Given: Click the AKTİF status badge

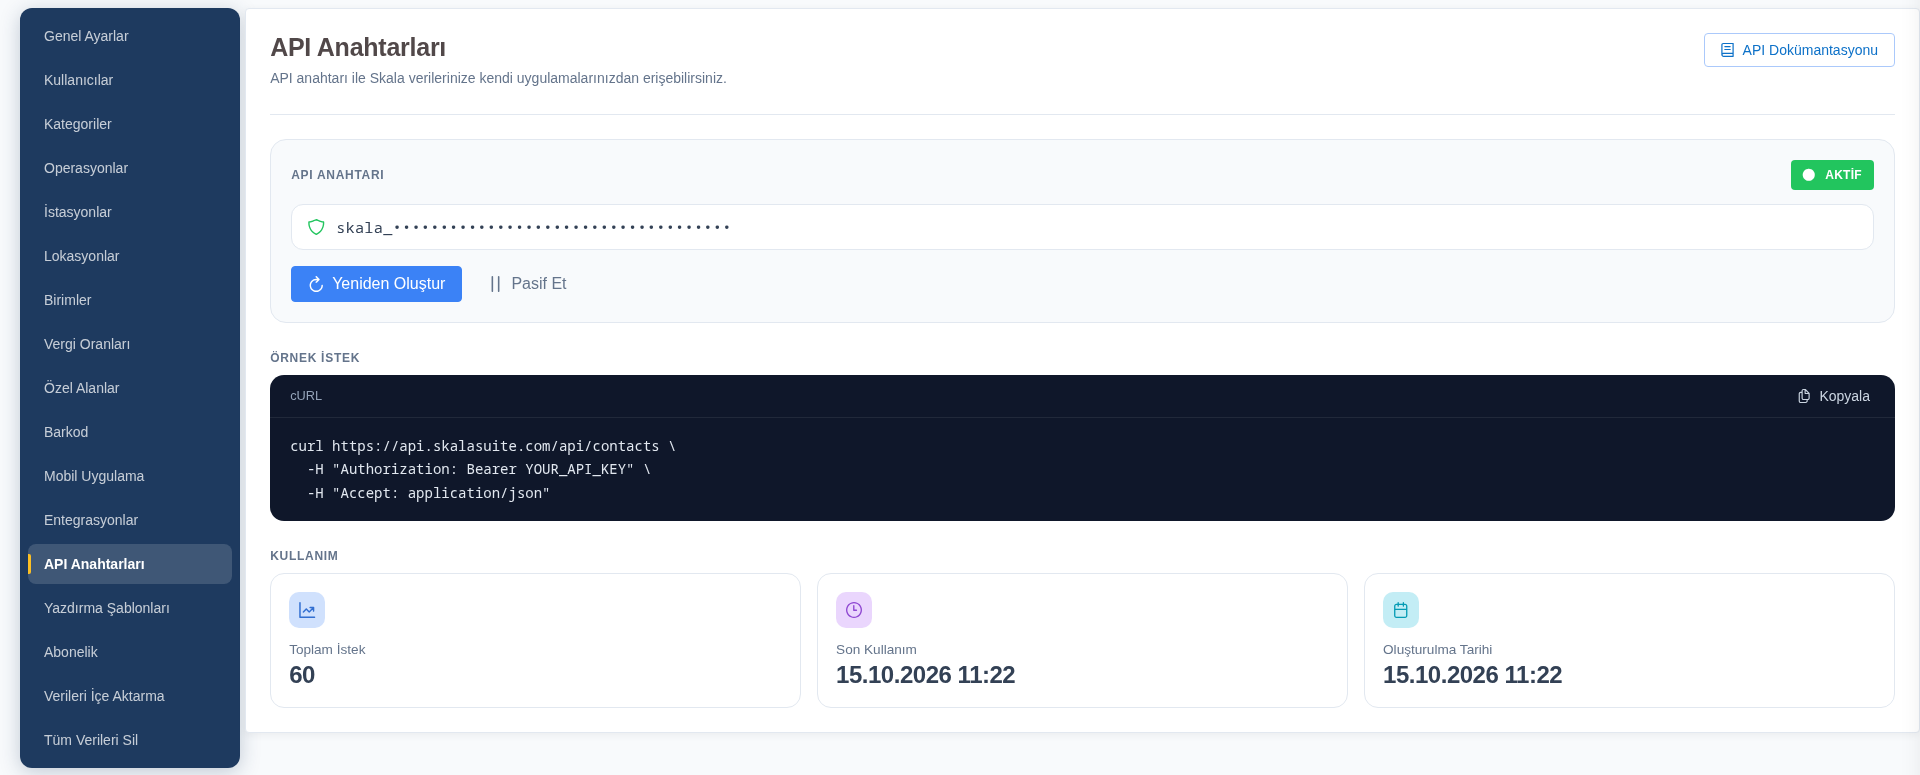Looking at the screenshot, I should click(x=1832, y=175).
